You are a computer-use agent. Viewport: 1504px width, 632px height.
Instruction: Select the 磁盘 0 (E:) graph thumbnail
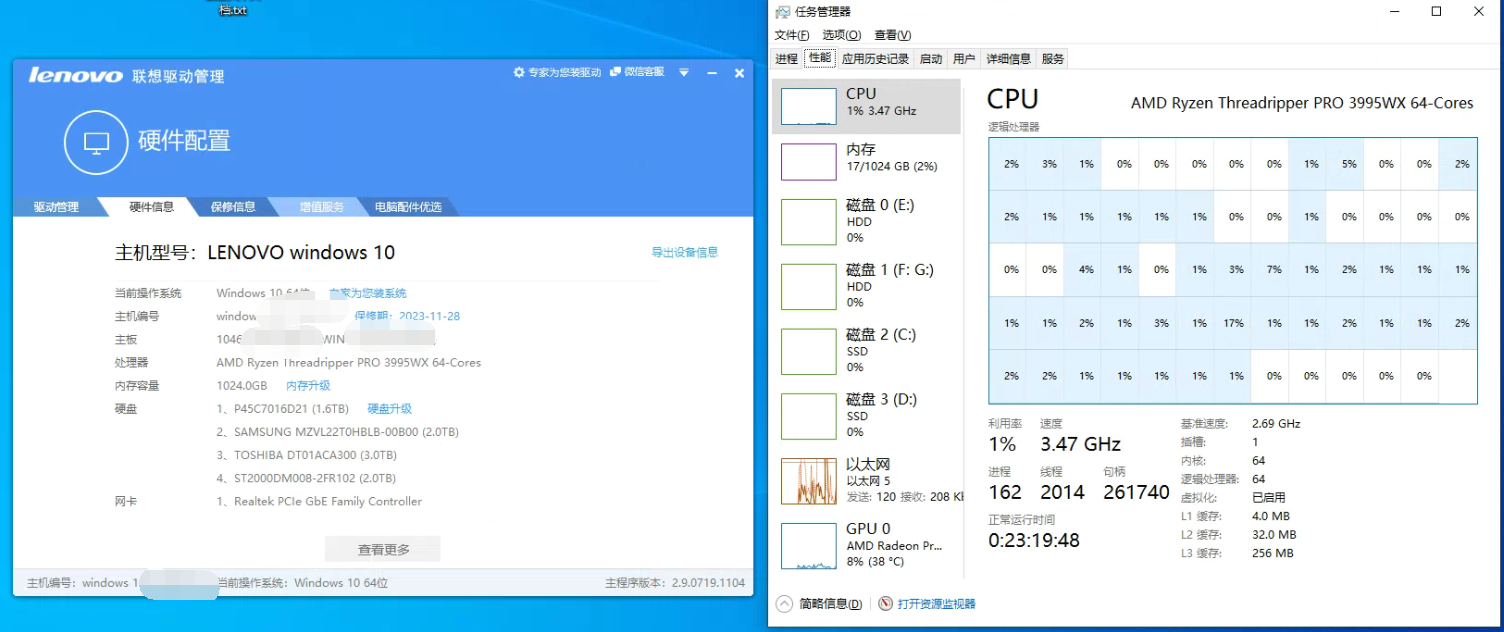click(x=808, y=222)
